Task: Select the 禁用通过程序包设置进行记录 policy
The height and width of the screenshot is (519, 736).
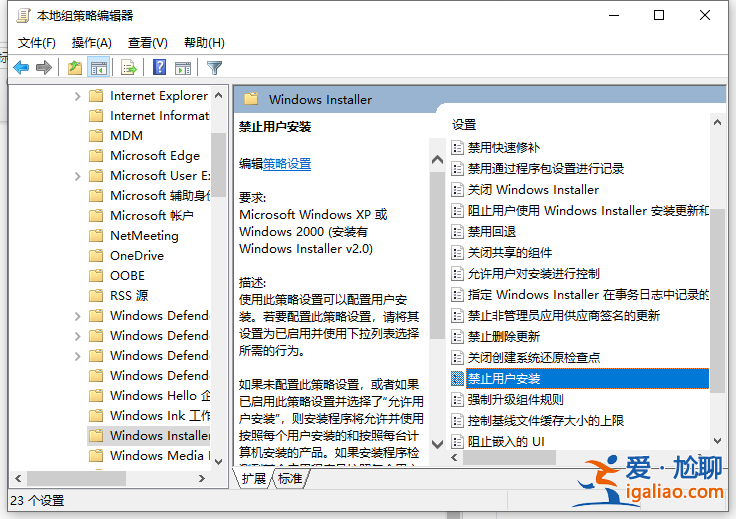Action: (x=545, y=169)
